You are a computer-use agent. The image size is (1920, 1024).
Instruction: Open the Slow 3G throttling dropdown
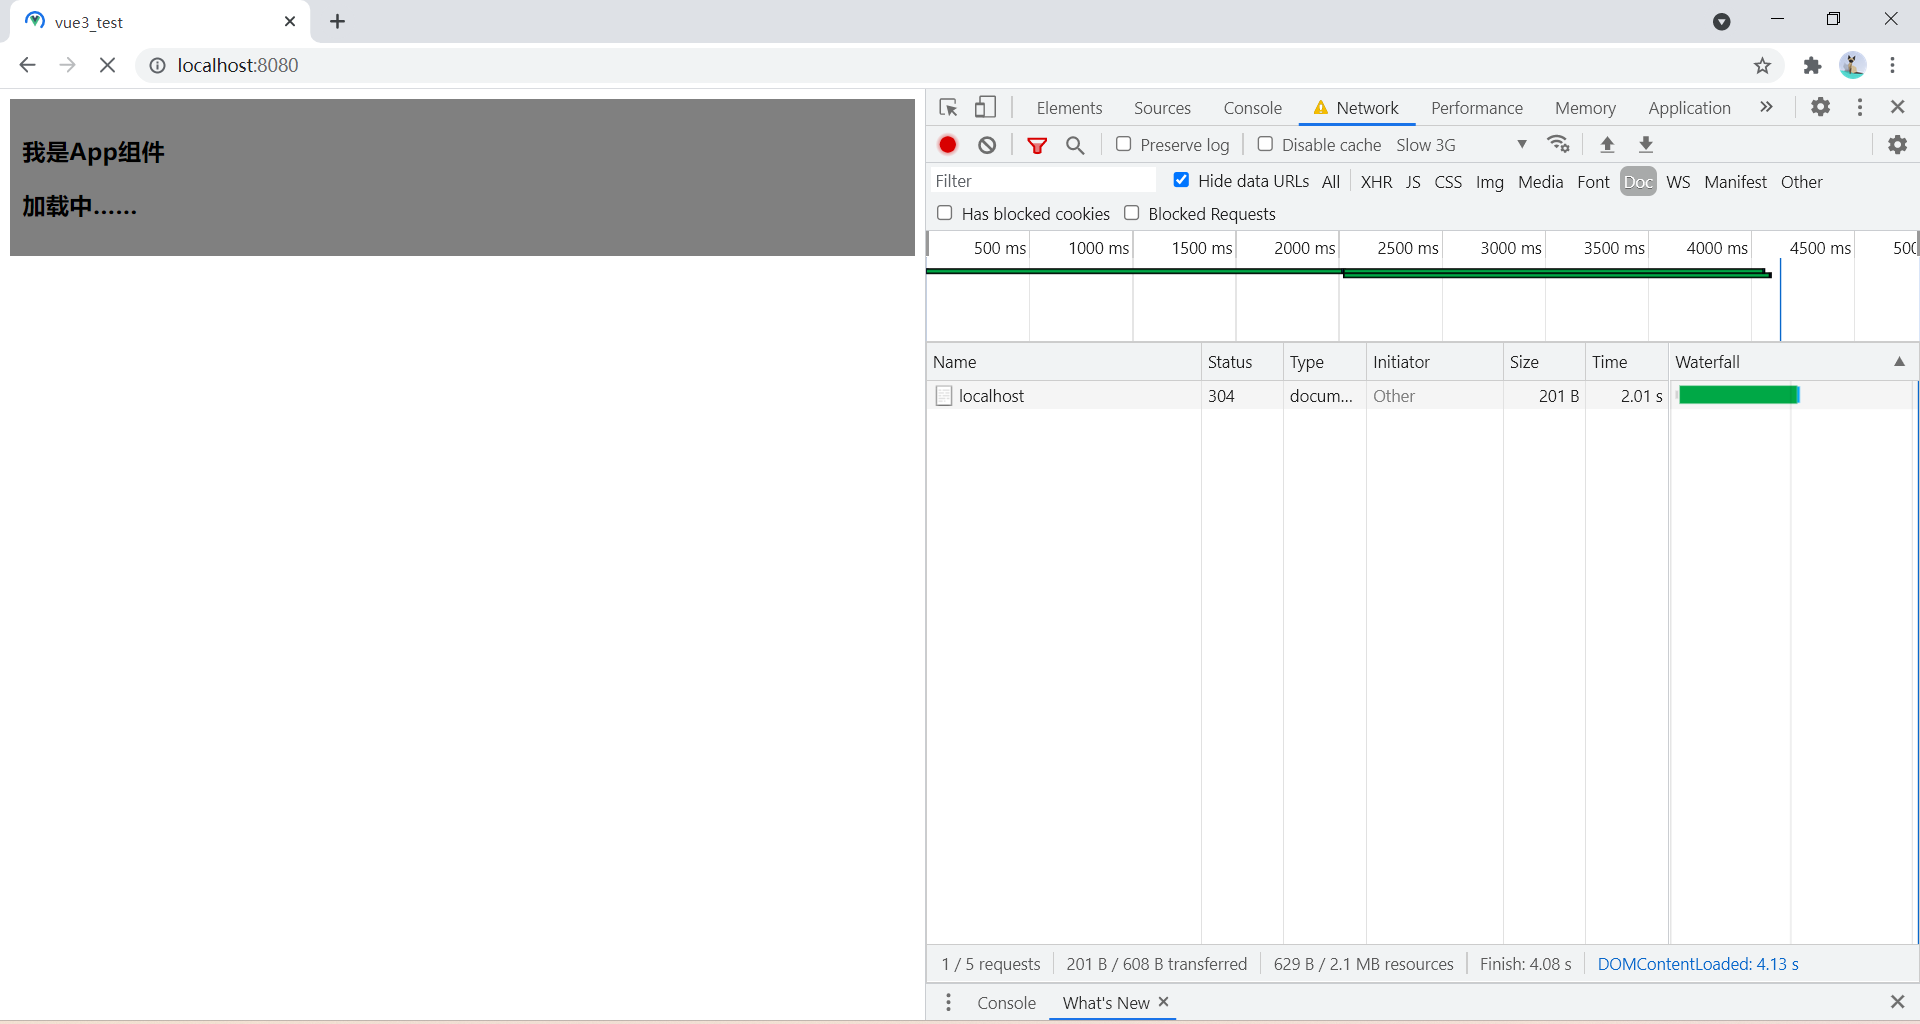pyautogui.click(x=1521, y=144)
